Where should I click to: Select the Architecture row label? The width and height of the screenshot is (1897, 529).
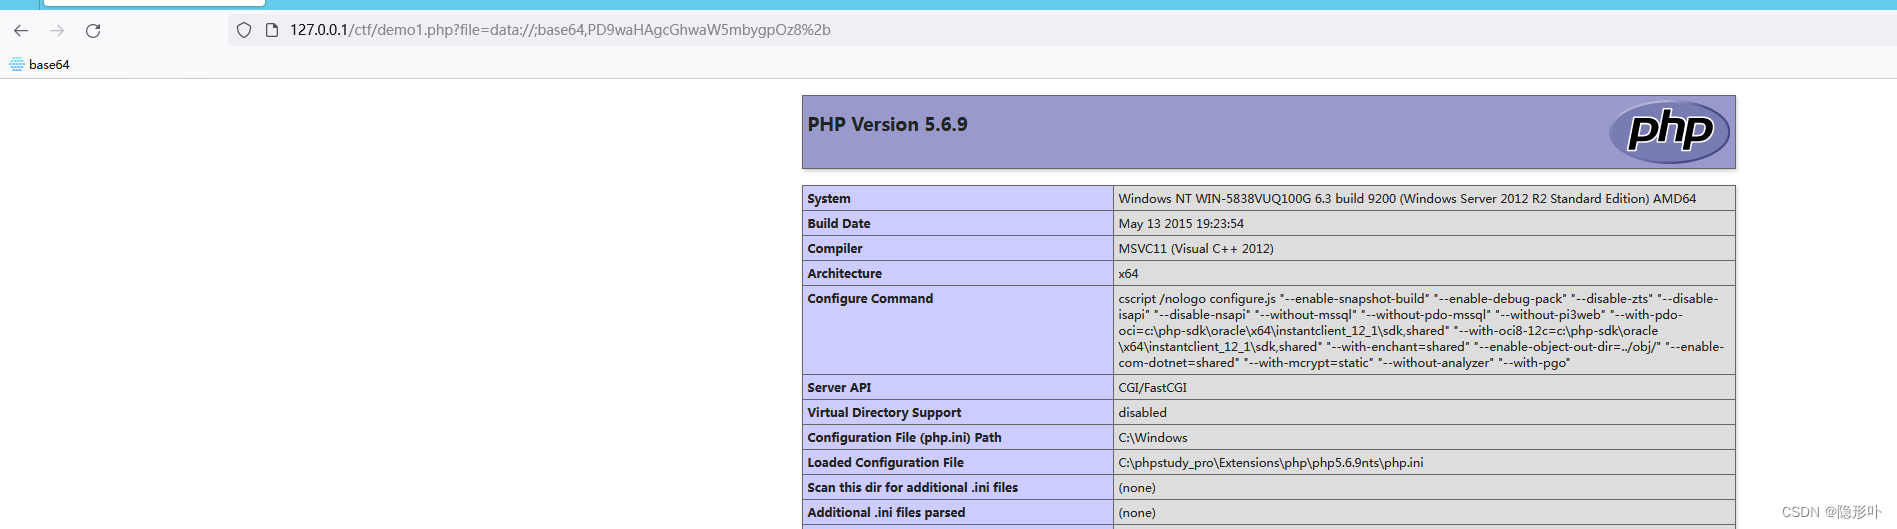845,274
